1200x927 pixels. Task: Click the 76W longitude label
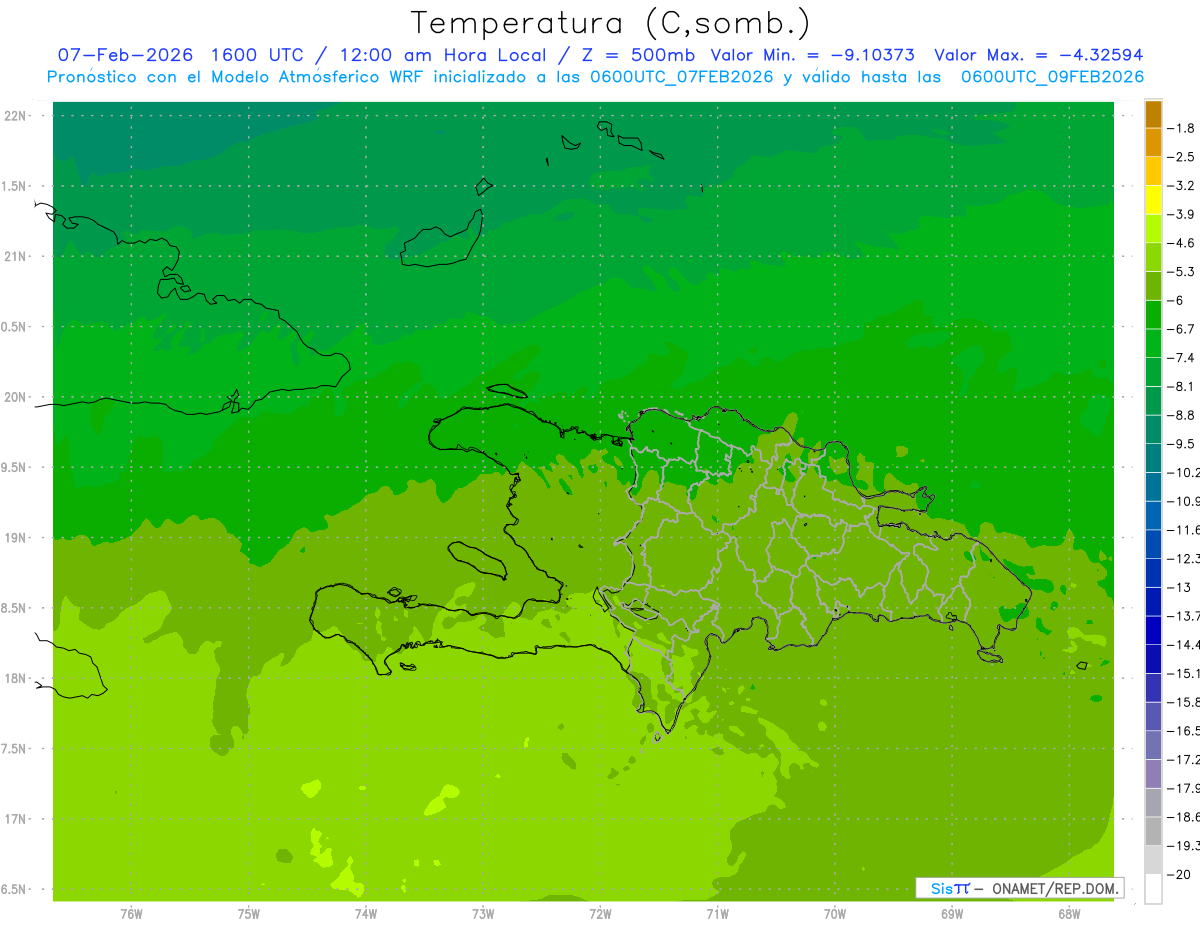tap(131, 914)
